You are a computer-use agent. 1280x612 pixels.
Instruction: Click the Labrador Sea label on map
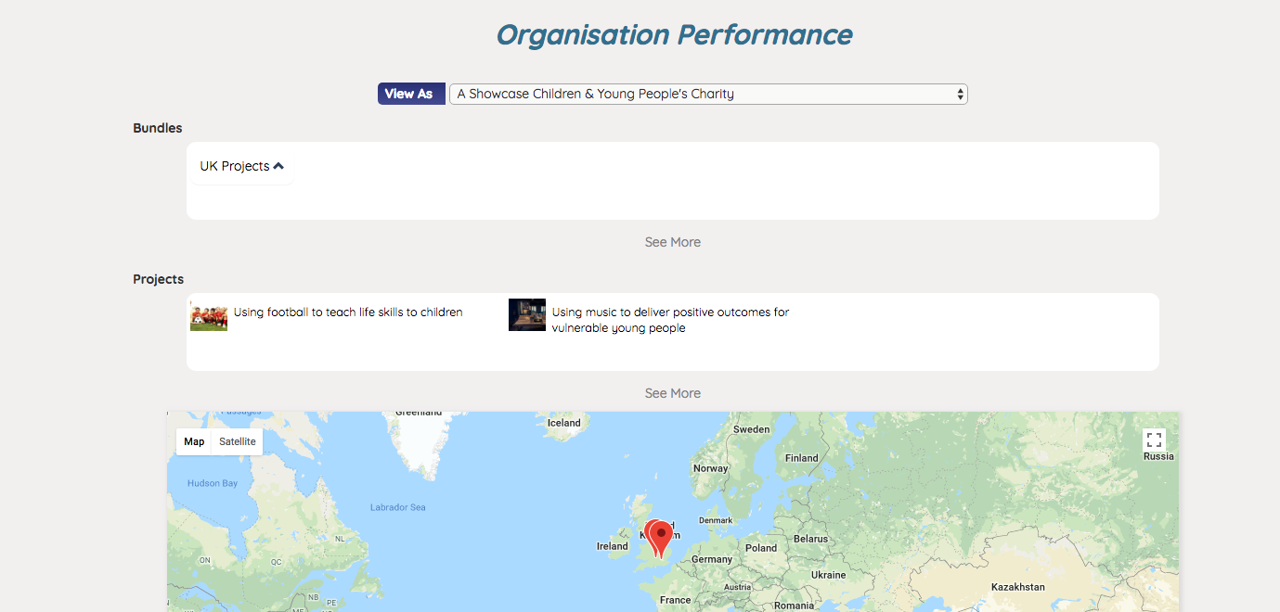(x=398, y=507)
